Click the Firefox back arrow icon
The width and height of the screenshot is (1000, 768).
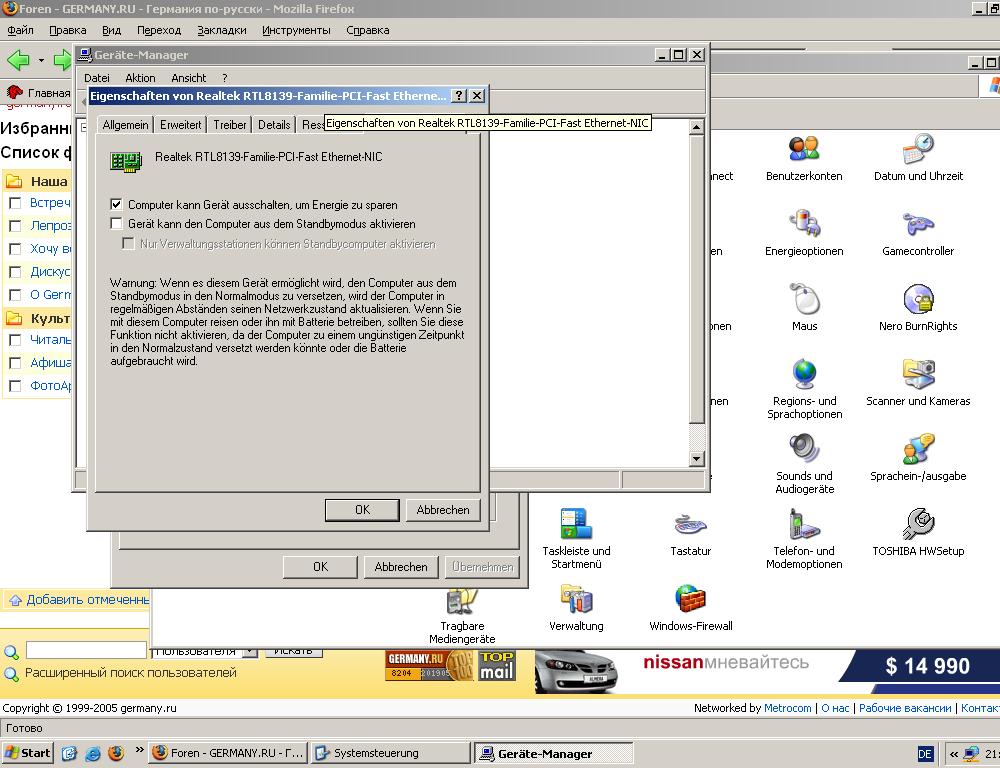click(18, 60)
